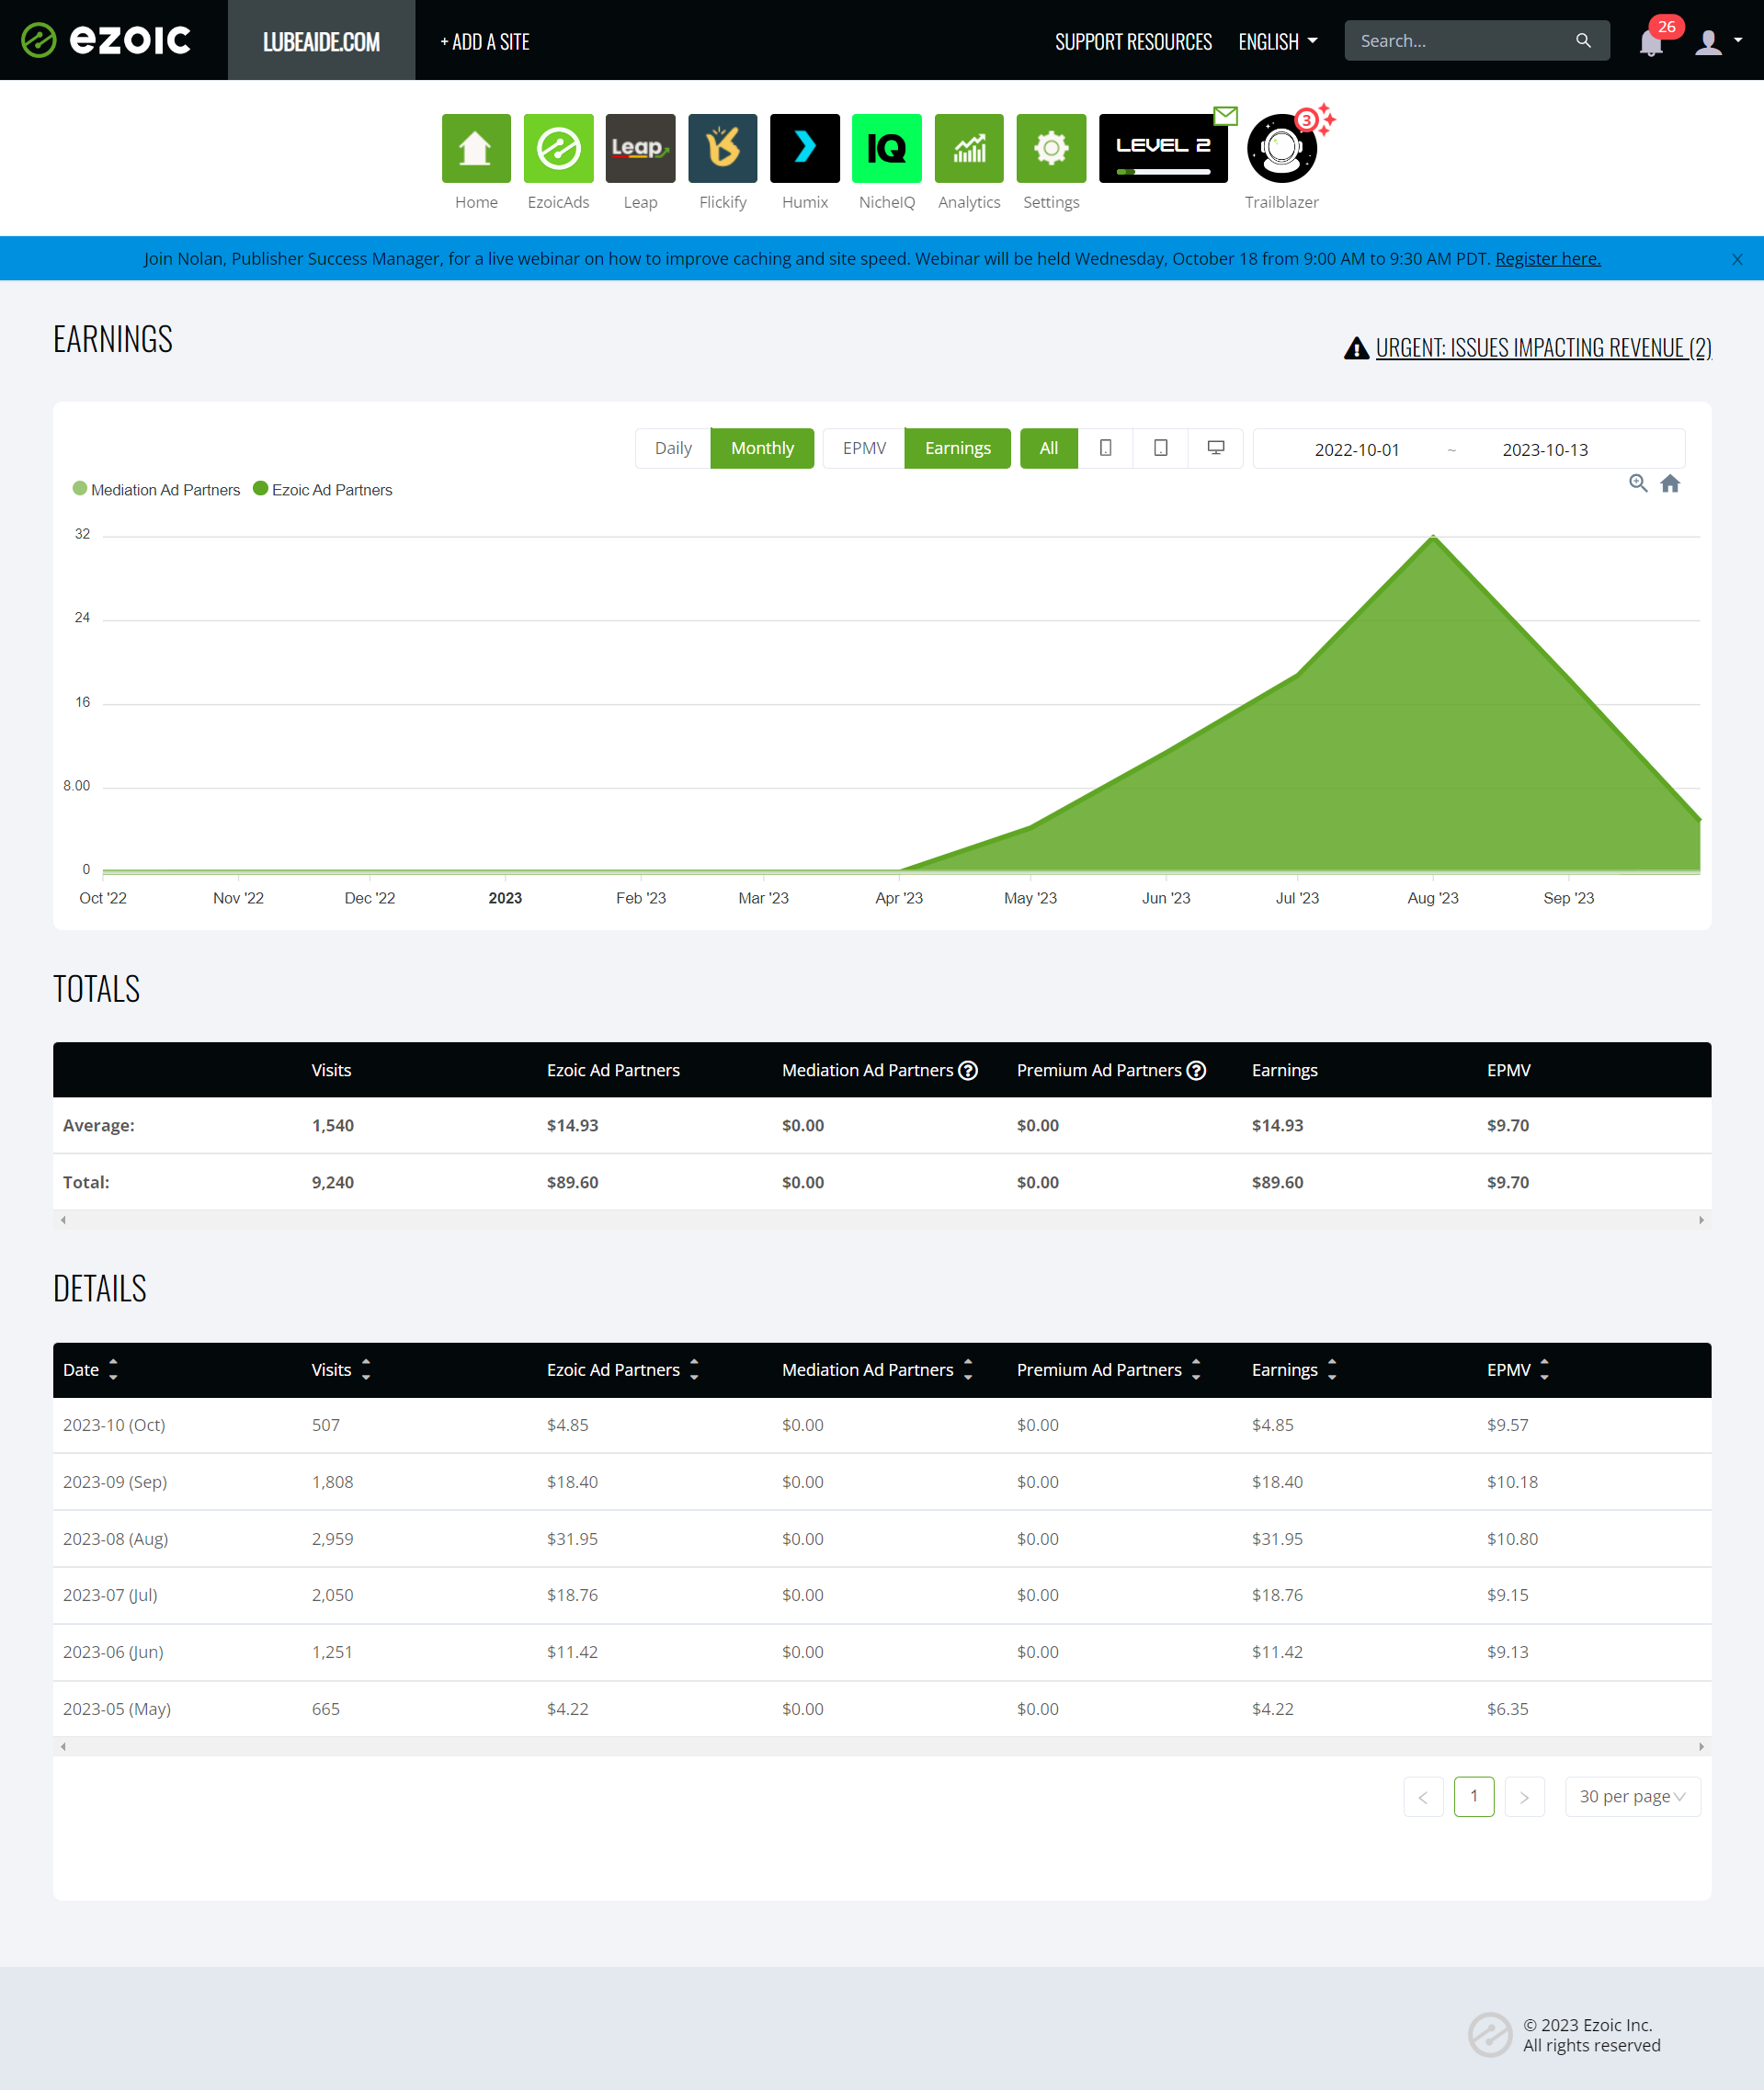
Task: Open urgent issues impacting revenue link
Action: click(x=1543, y=348)
